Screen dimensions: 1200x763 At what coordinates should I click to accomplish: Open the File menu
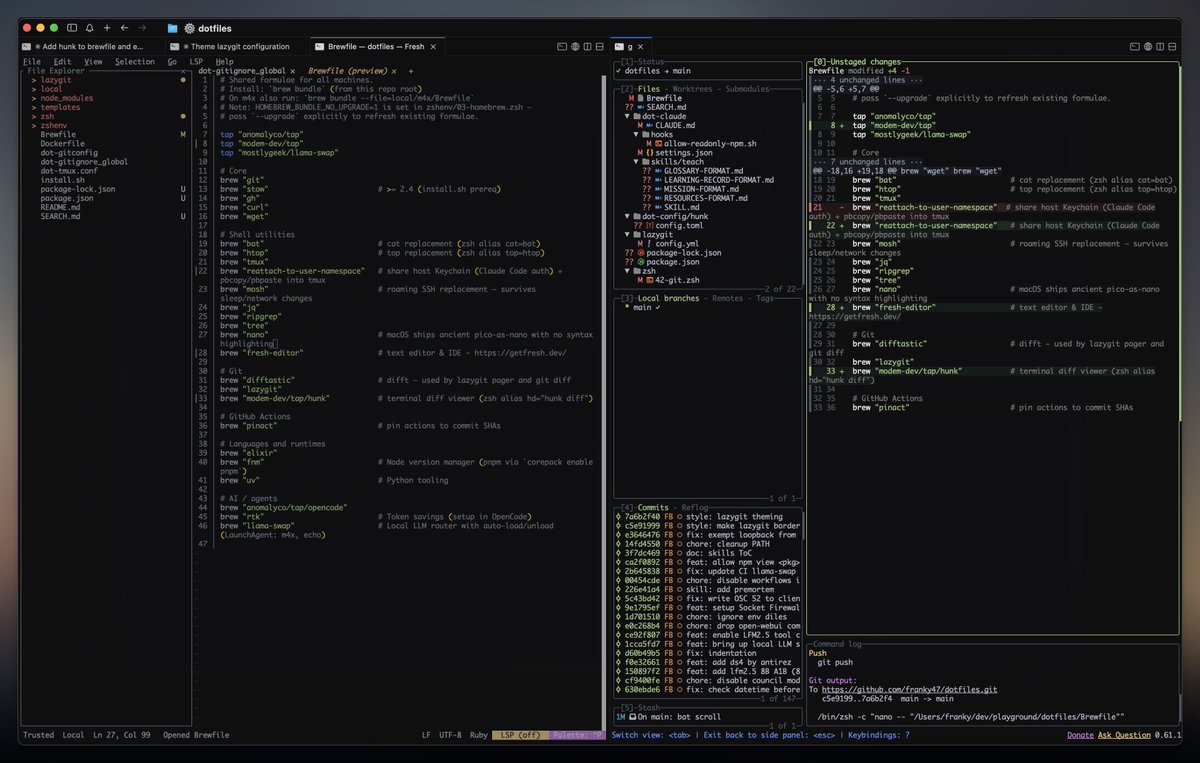pyautogui.click(x=32, y=61)
